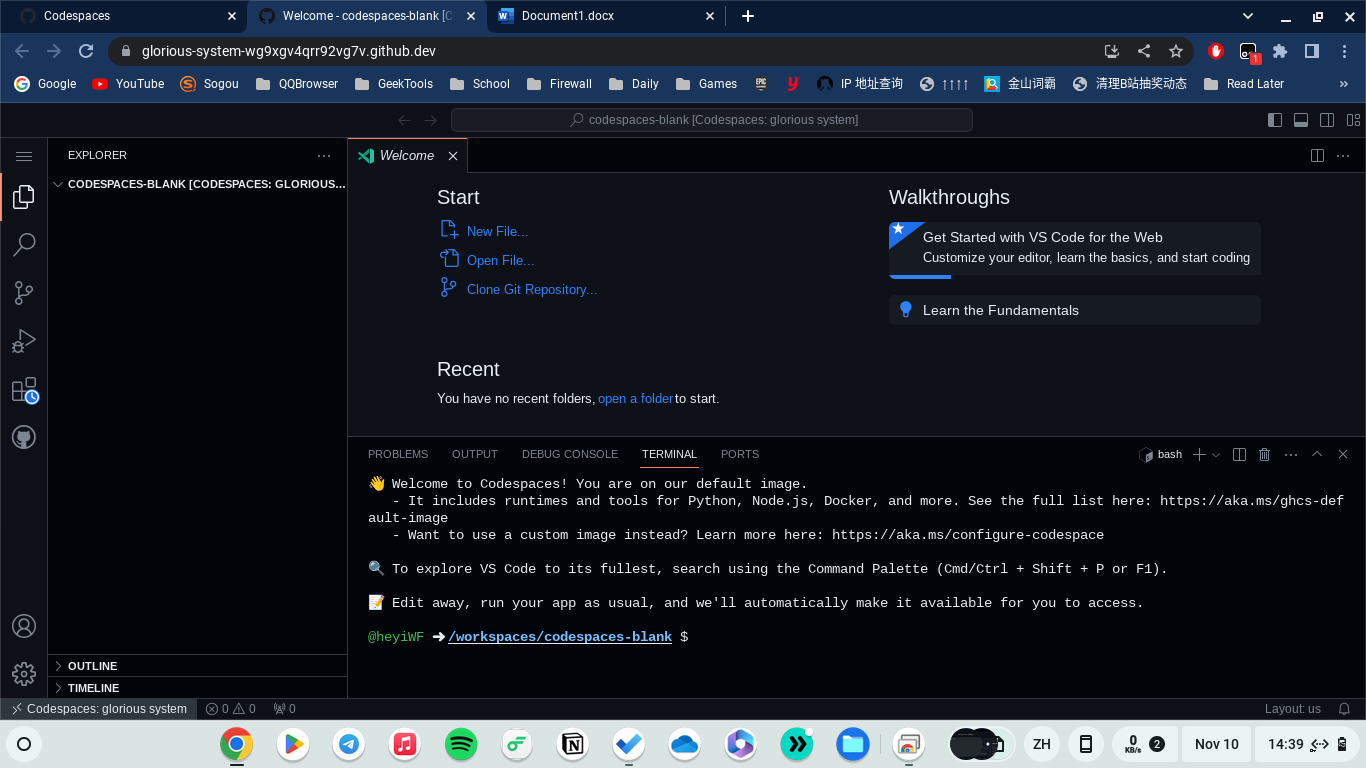The height and width of the screenshot is (768, 1366).
Task: Select the TERMINAL tab
Action: click(x=669, y=454)
